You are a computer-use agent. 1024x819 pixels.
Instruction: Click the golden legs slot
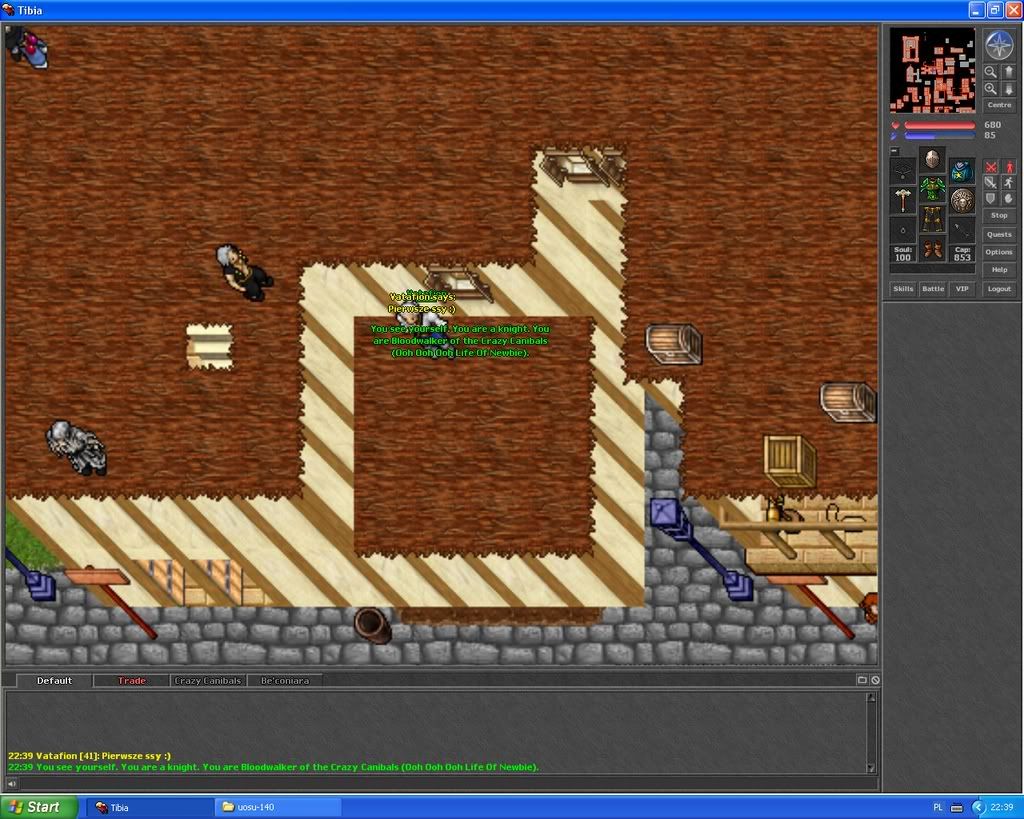pos(932,217)
